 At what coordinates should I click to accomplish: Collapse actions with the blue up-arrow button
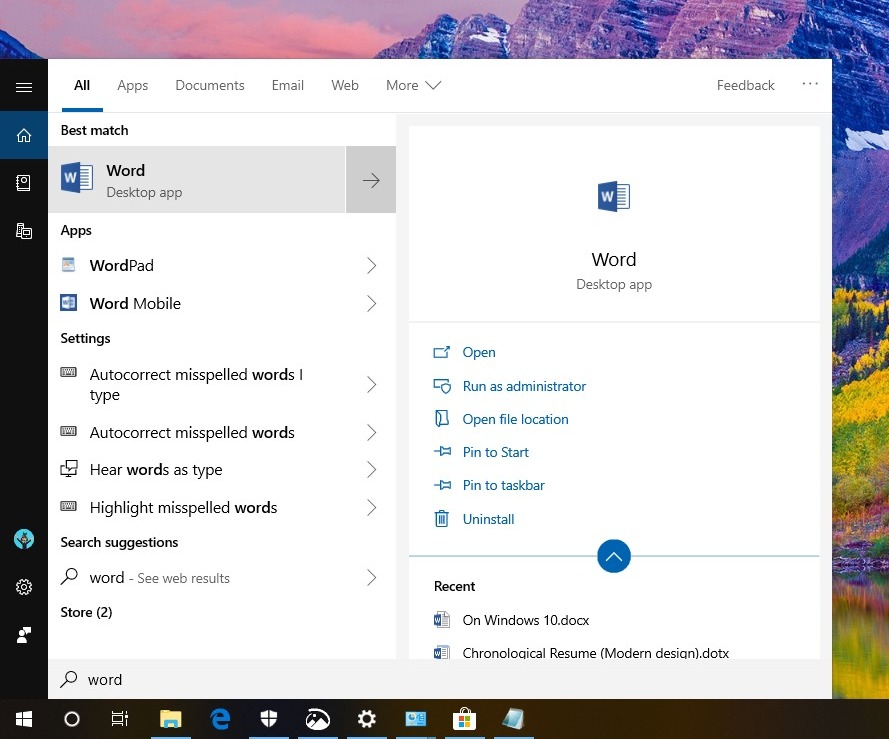coord(613,556)
